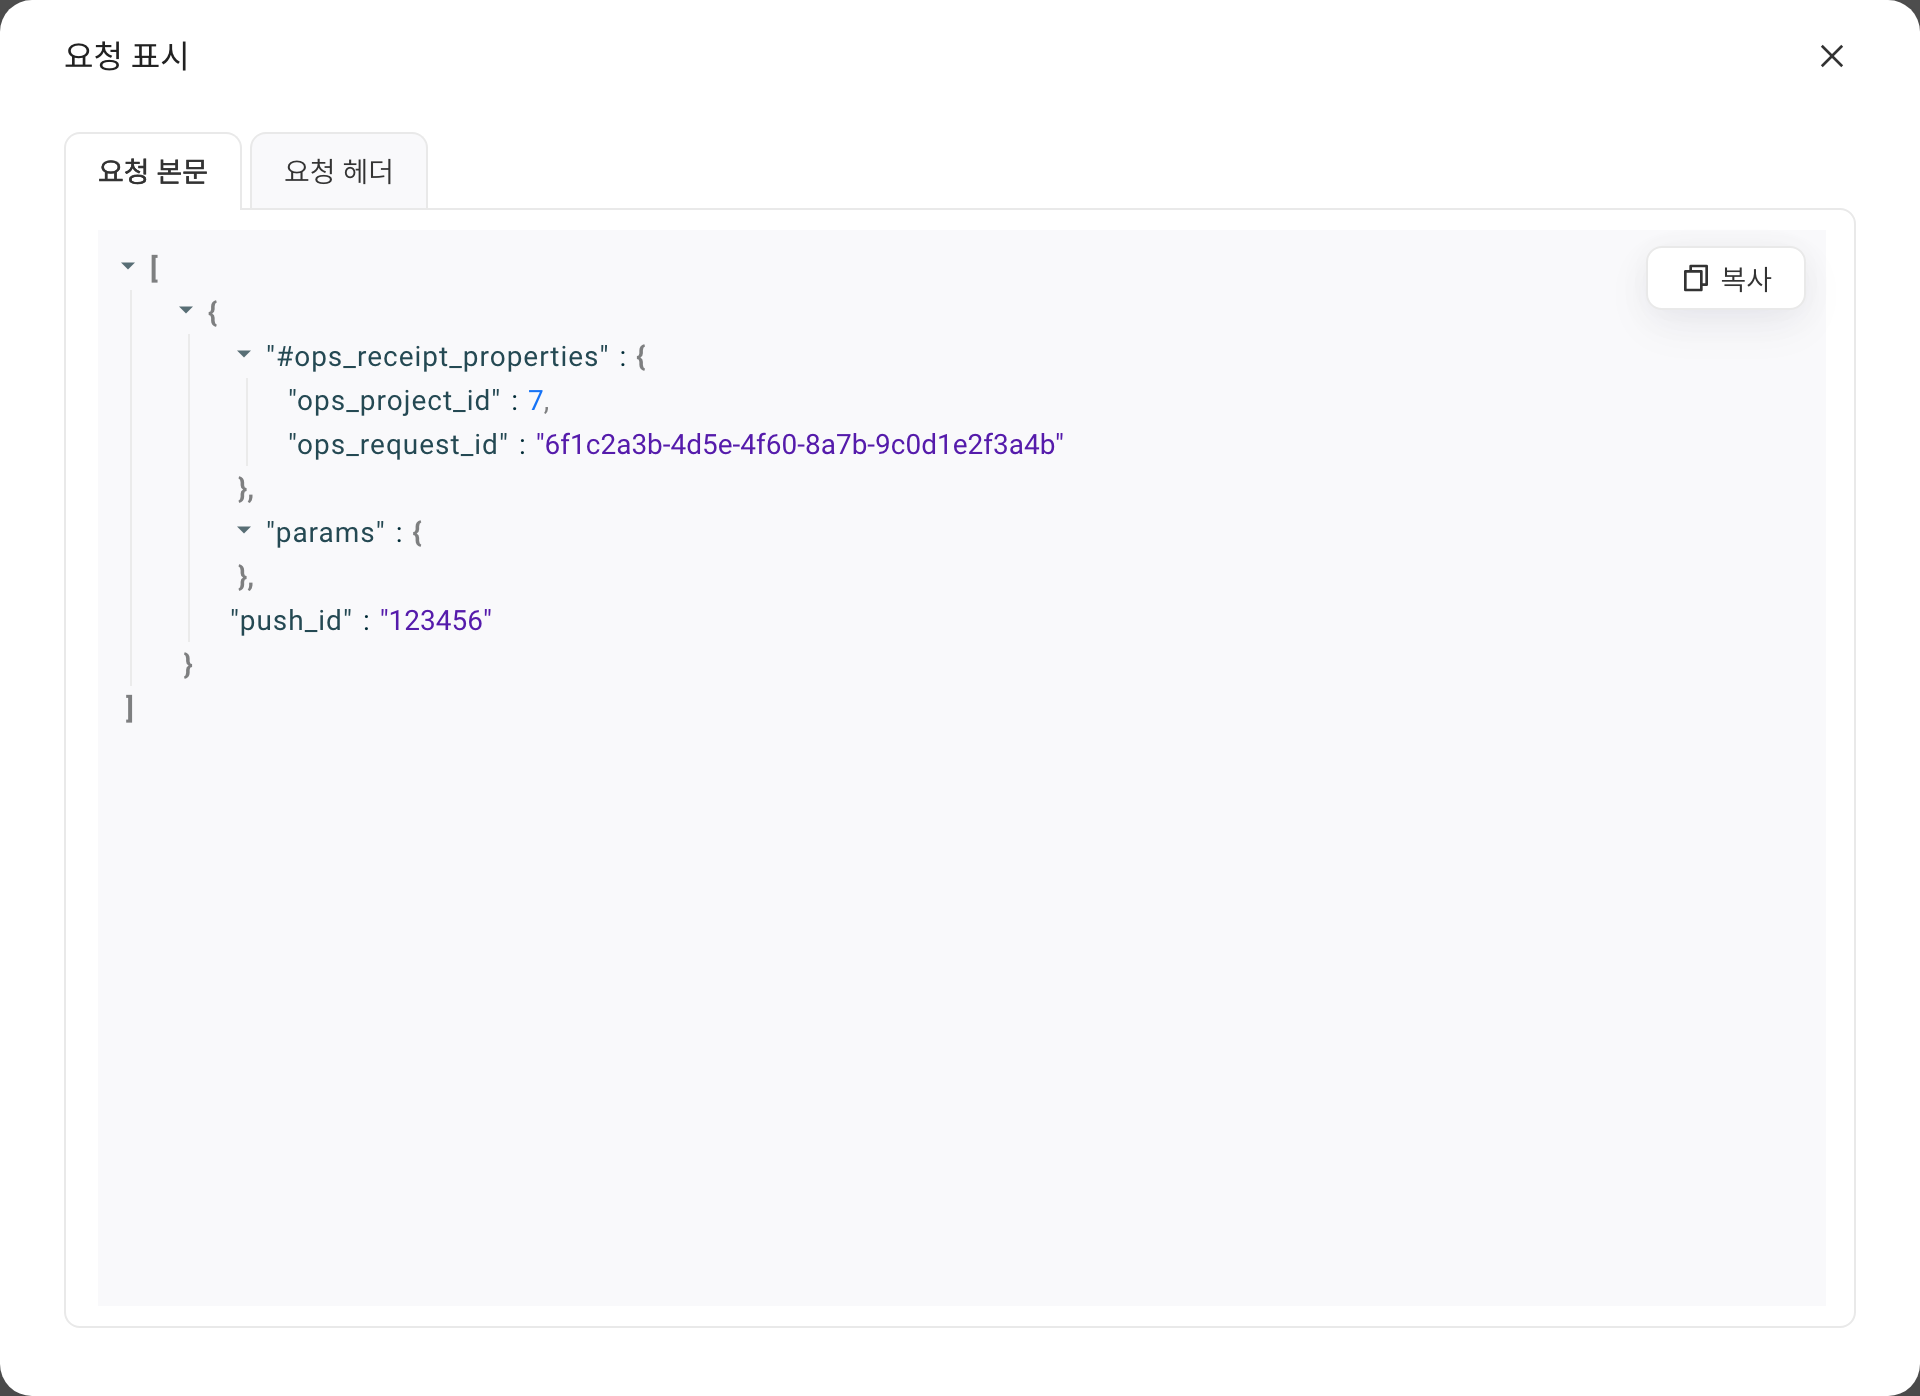Select the "push_id" key text
Screen dimensions: 1920x1396
[291, 621]
